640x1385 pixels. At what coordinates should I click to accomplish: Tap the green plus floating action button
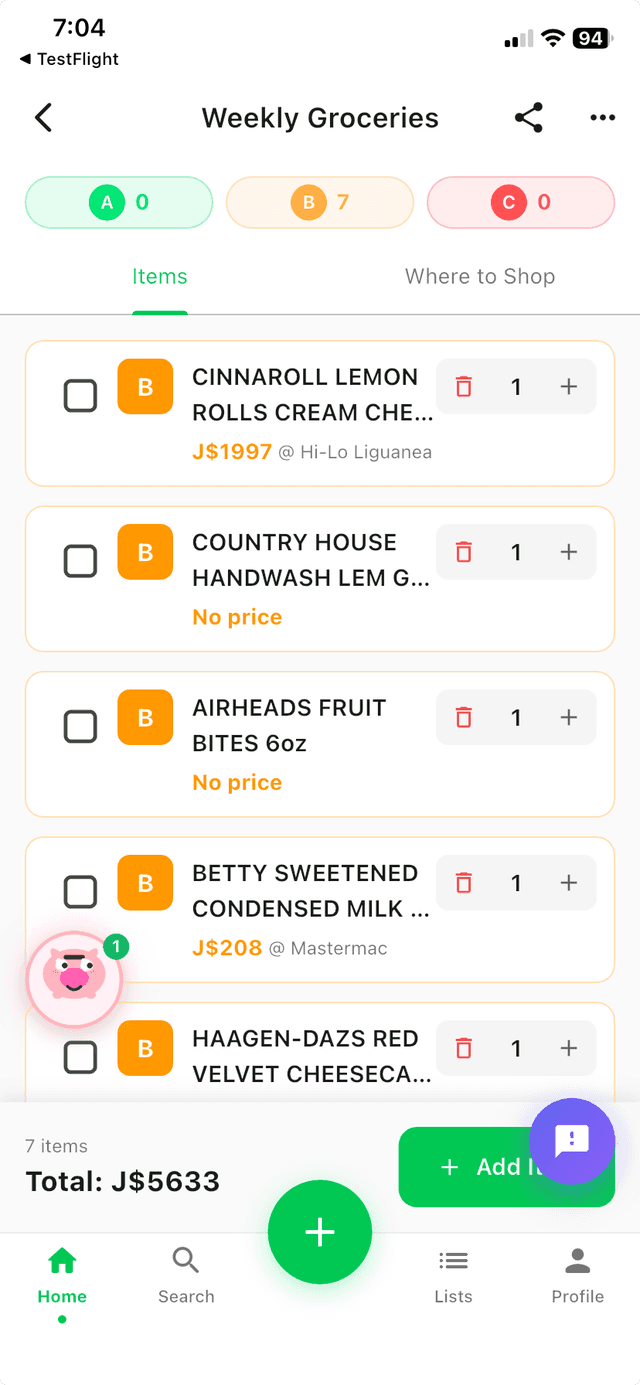[x=320, y=1231]
